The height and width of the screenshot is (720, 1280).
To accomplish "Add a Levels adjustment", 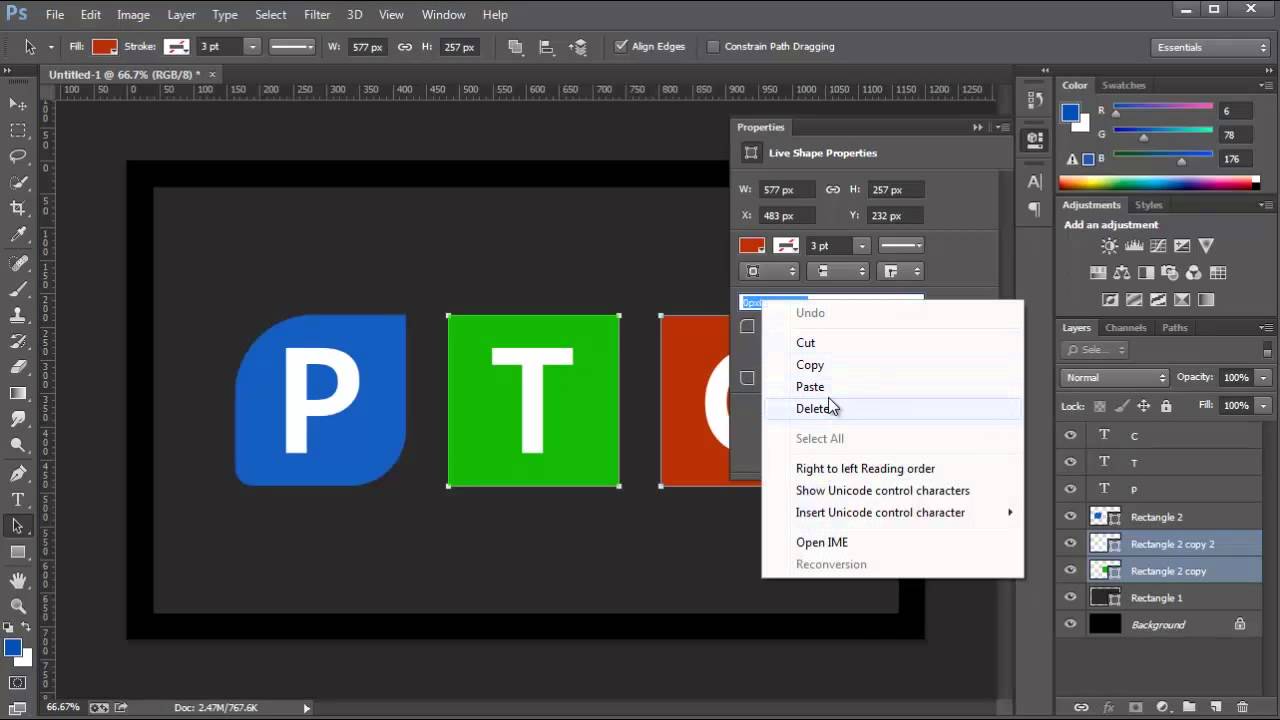I will (x=1134, y=246).
